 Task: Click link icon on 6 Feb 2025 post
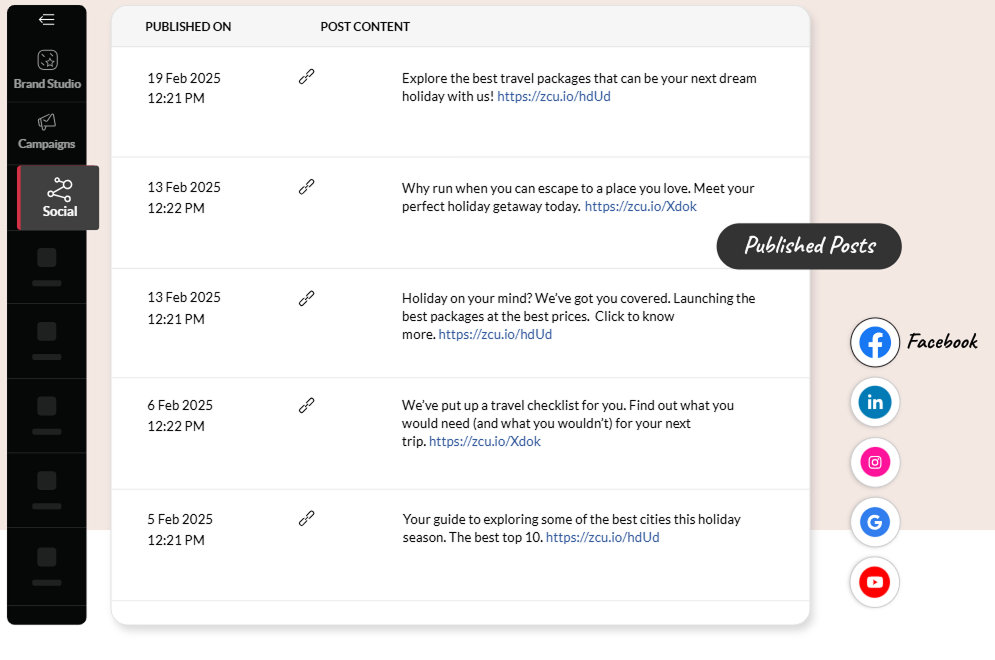[x=307, y=405]
